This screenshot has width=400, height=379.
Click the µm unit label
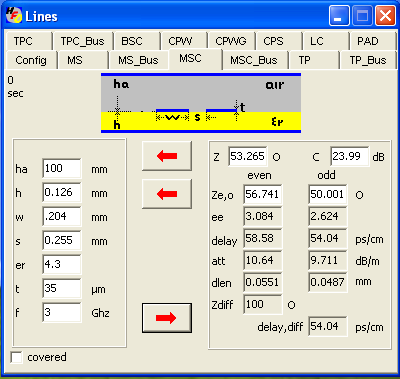[x=98, y=290]
